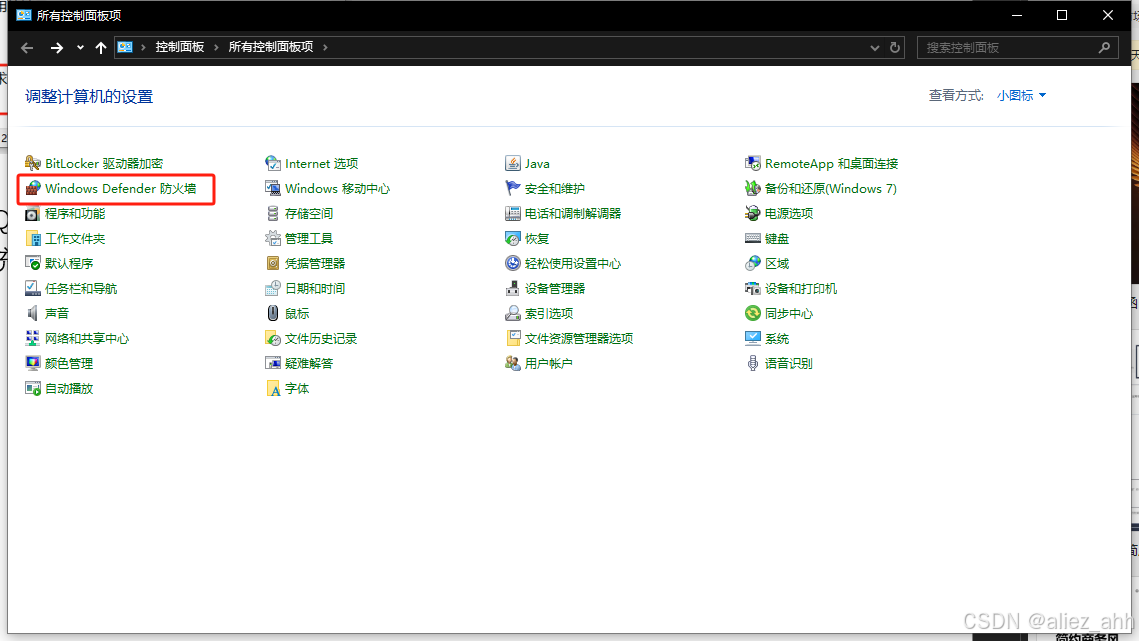Click the 存储空间 drives icon
The image size is (1139, 641).
[x=272, y=214]
